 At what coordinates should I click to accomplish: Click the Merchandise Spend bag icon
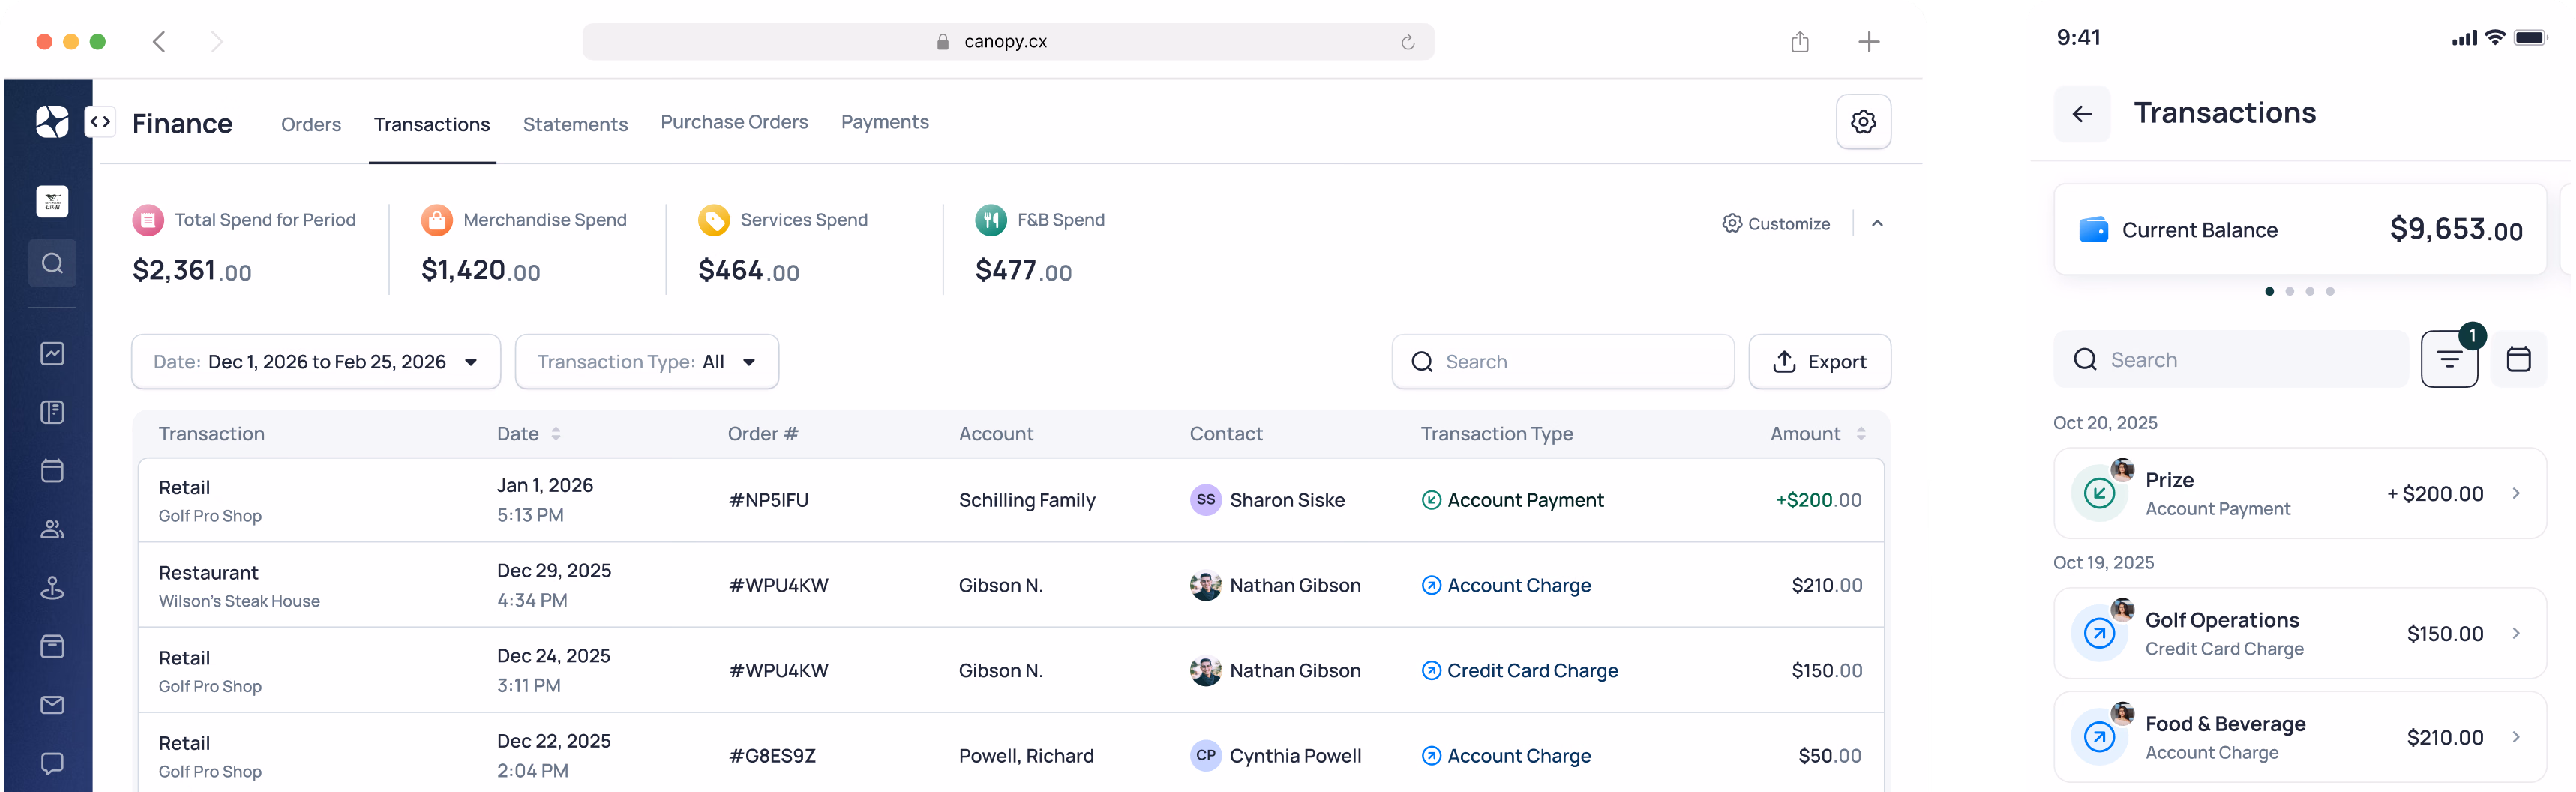click(x=437, y=220)
